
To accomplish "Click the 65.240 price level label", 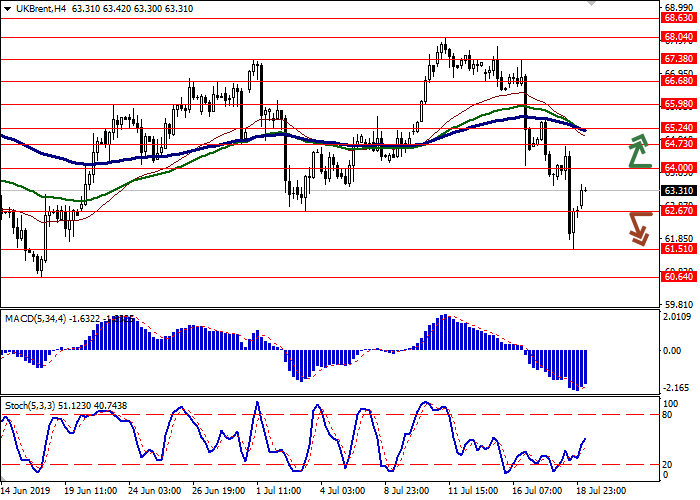I will coord(678,128).
